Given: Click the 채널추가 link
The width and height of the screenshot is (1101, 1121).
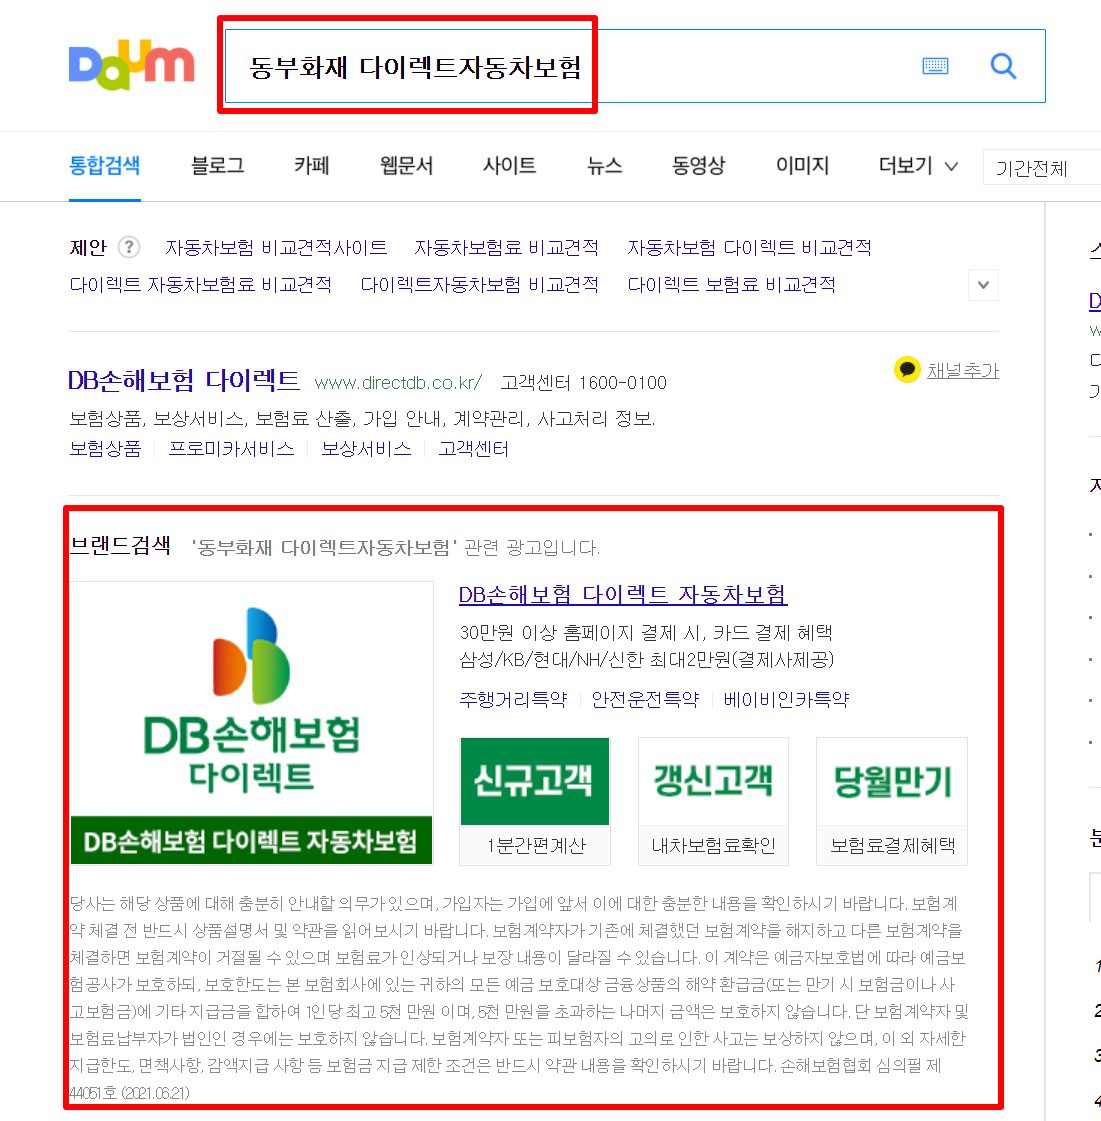Looking at the screenshot, I should point(962,370).
